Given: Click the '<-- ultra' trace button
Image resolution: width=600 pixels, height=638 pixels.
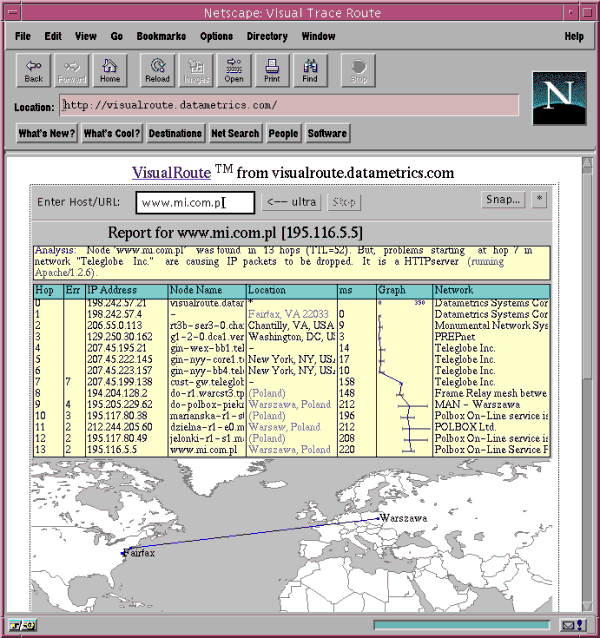Looking at the screenshot, I should 292,202.
